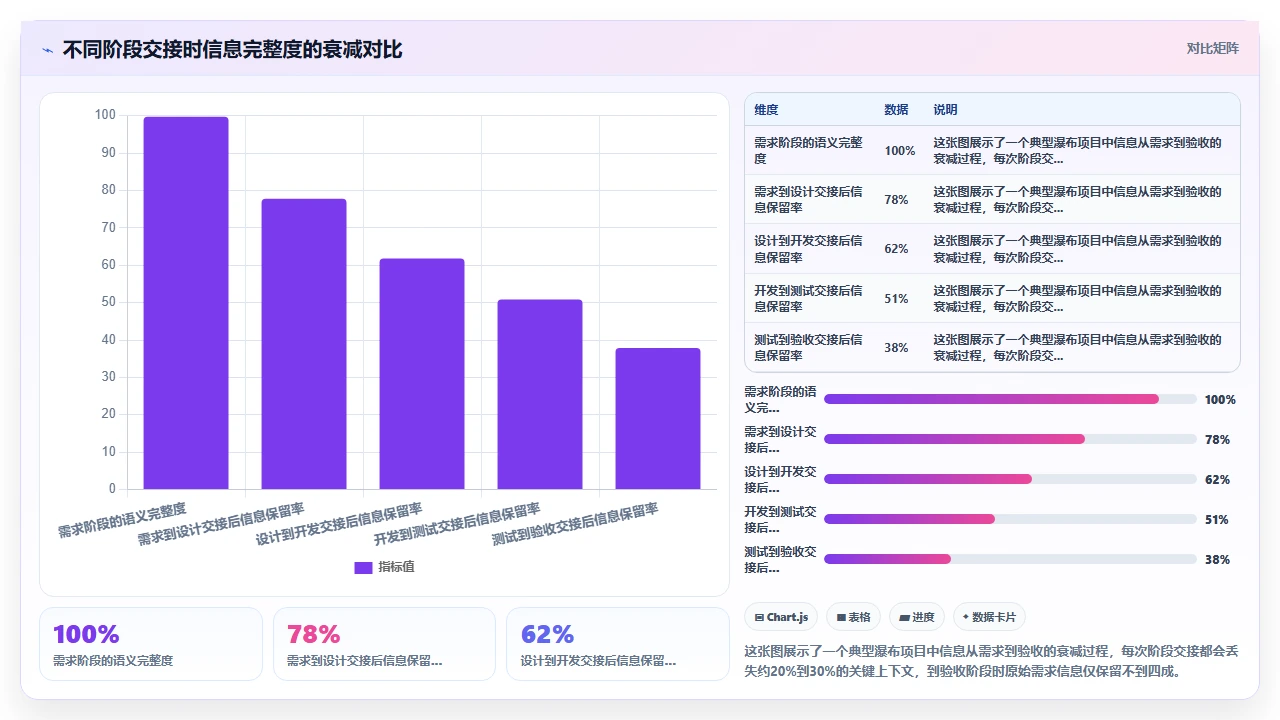Click the x-axis label 测试到验收交接后信息保留率
This screenshot has height=720, width=1280.
pyautogui.click(x=575, y=524)
